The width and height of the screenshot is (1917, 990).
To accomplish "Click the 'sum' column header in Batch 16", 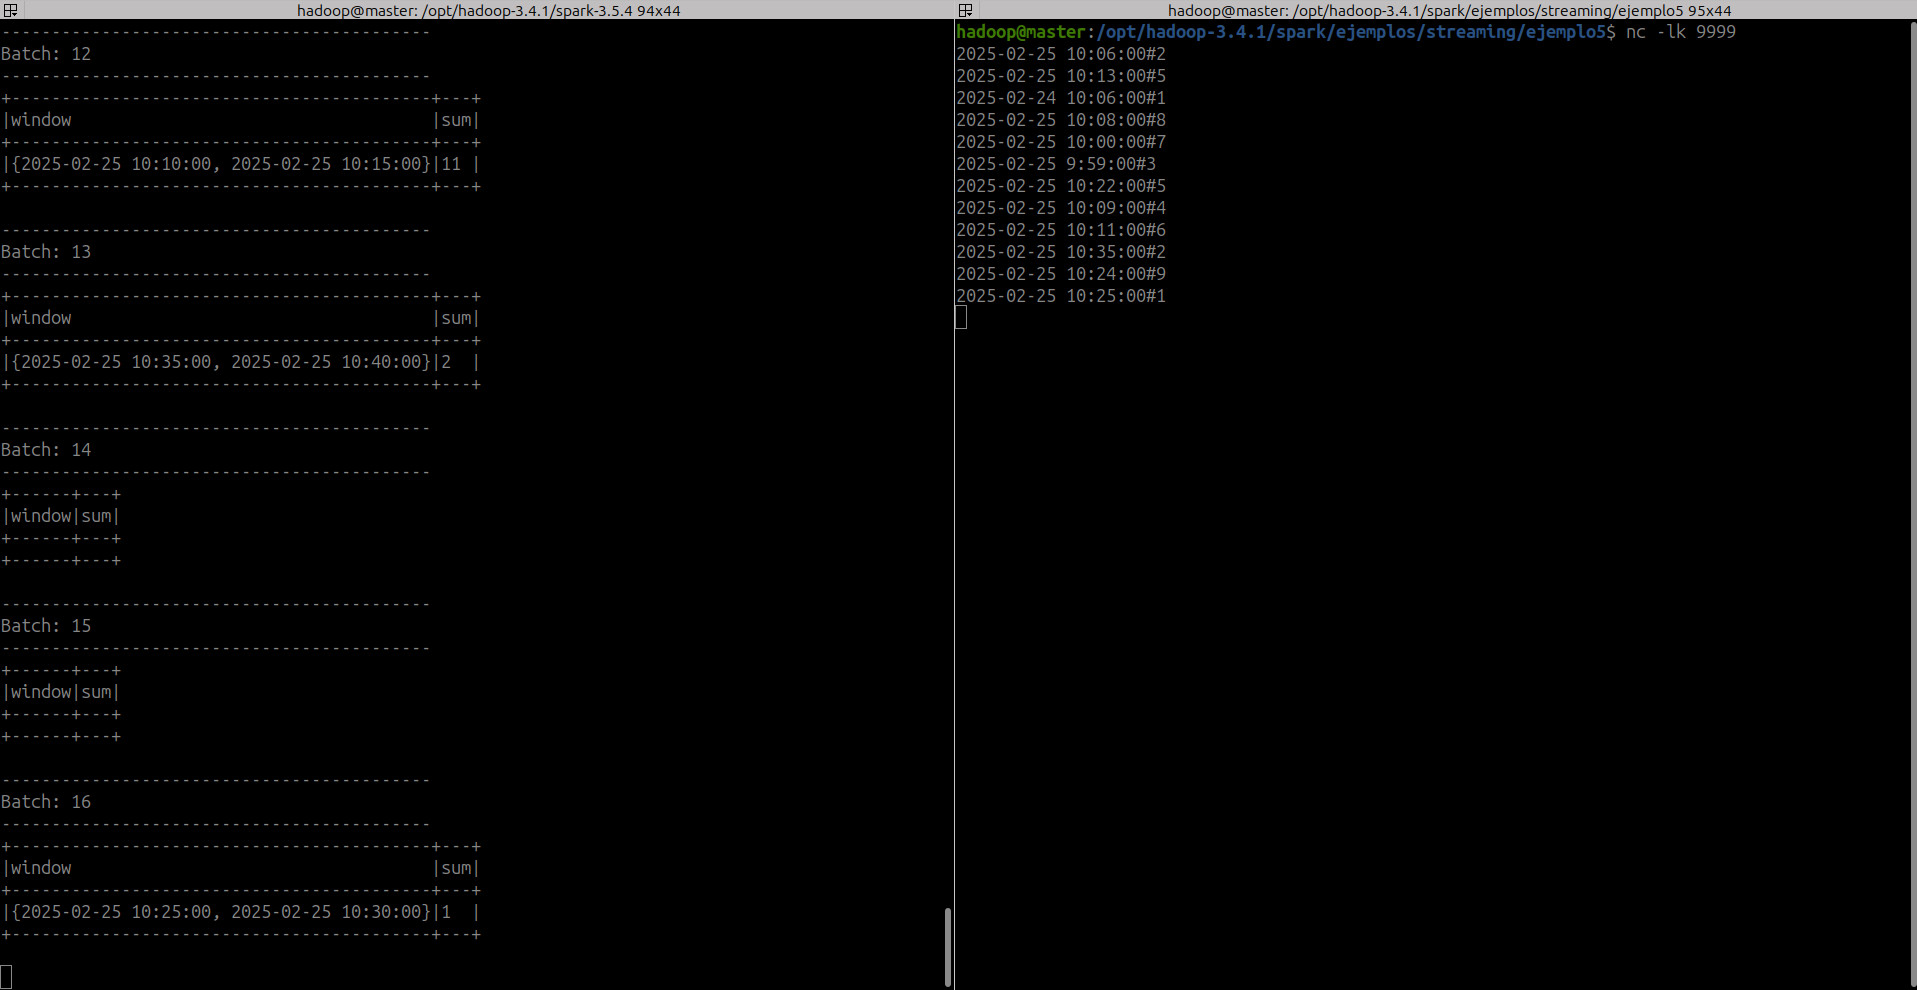I will (x=456, y=868).
